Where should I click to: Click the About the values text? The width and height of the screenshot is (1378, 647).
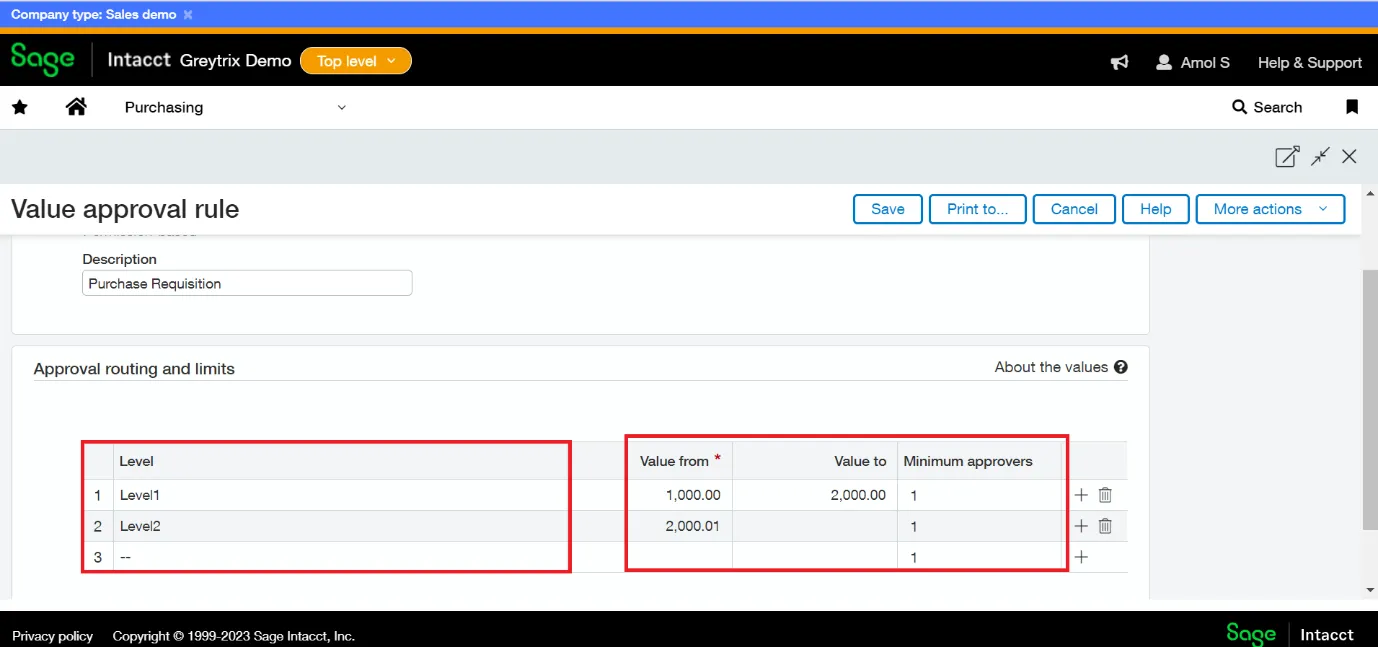[1051, 367]
